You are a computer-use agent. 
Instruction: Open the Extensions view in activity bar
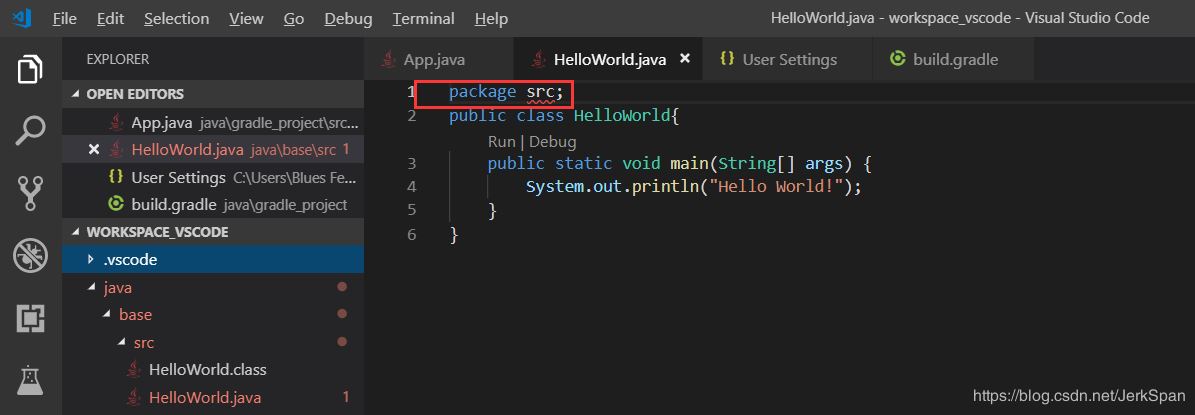[30, 318]
